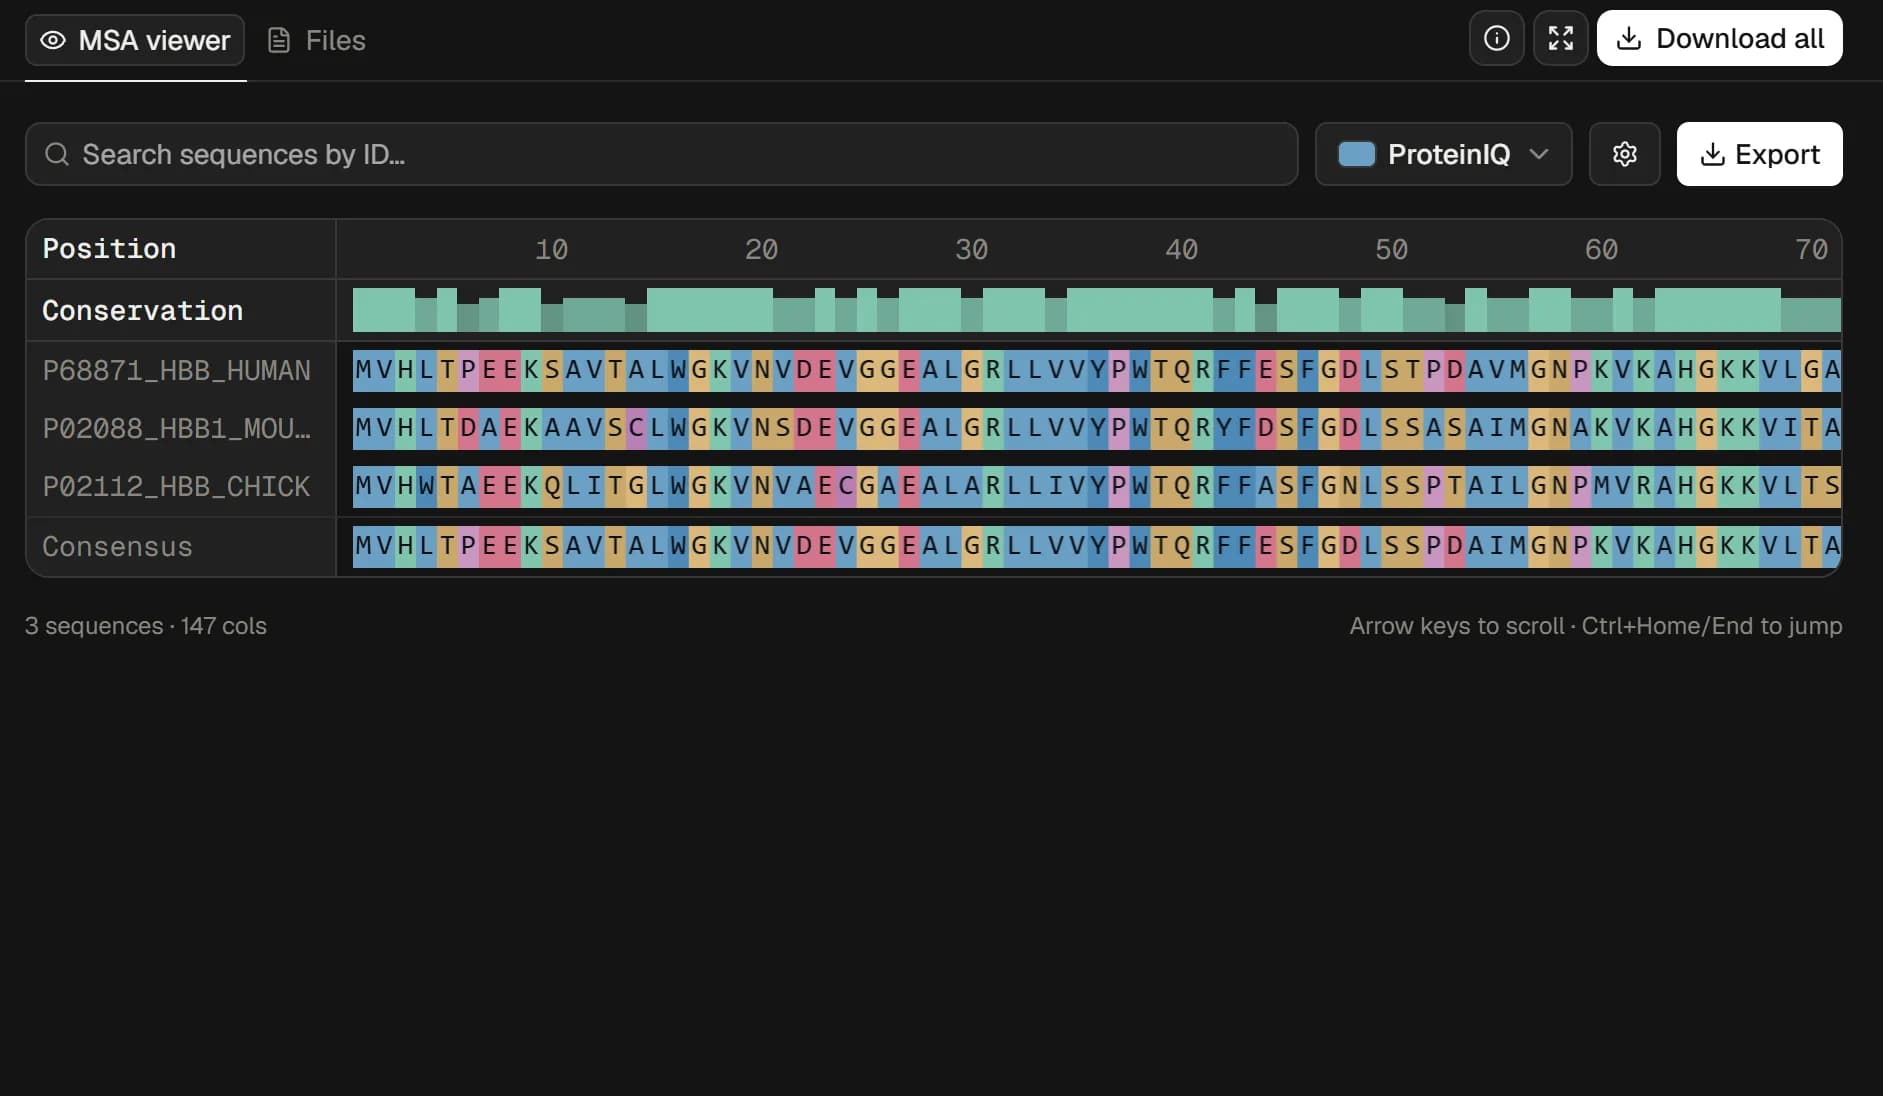The image size is (1883, 1096).
Task: Select the P02112_HBB_CHICK sequence label
Action: (x=176, y=487)
